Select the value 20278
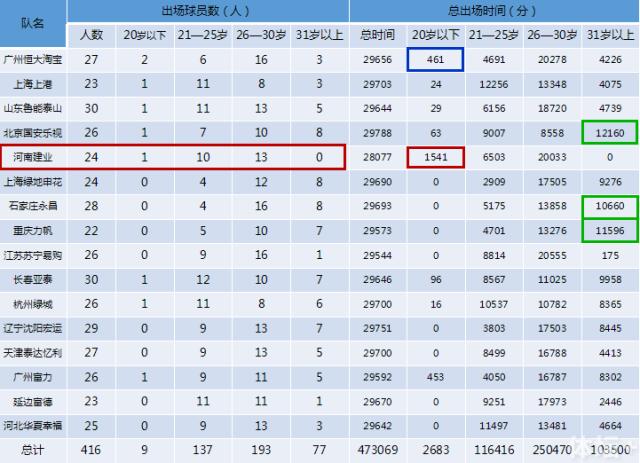 point(552,60)
